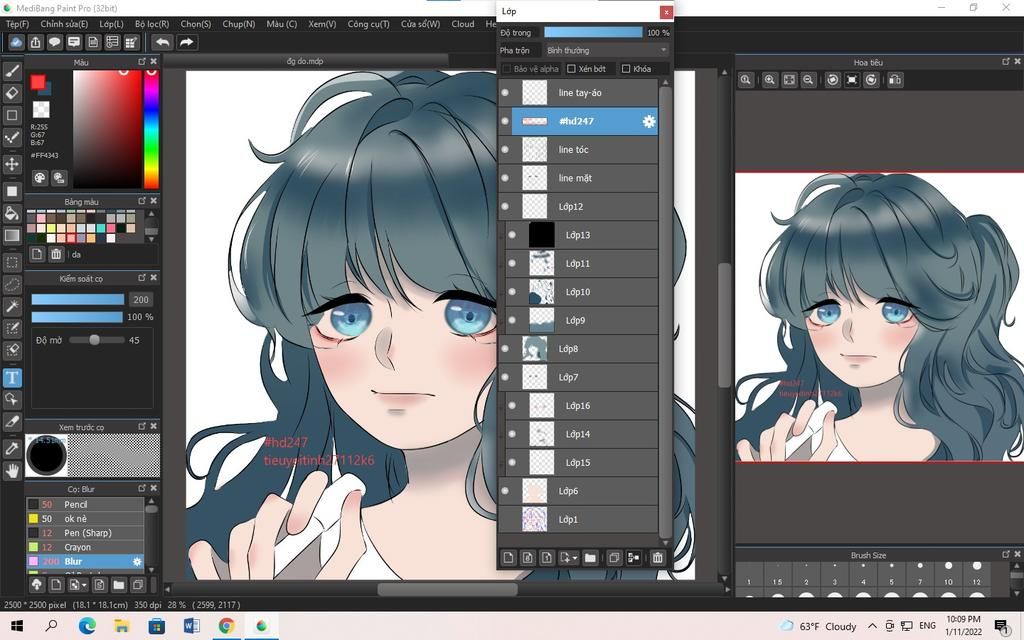Select the Hand pan tool
This screenshot has width=1024, height=640.
click(x=12, y=470)
